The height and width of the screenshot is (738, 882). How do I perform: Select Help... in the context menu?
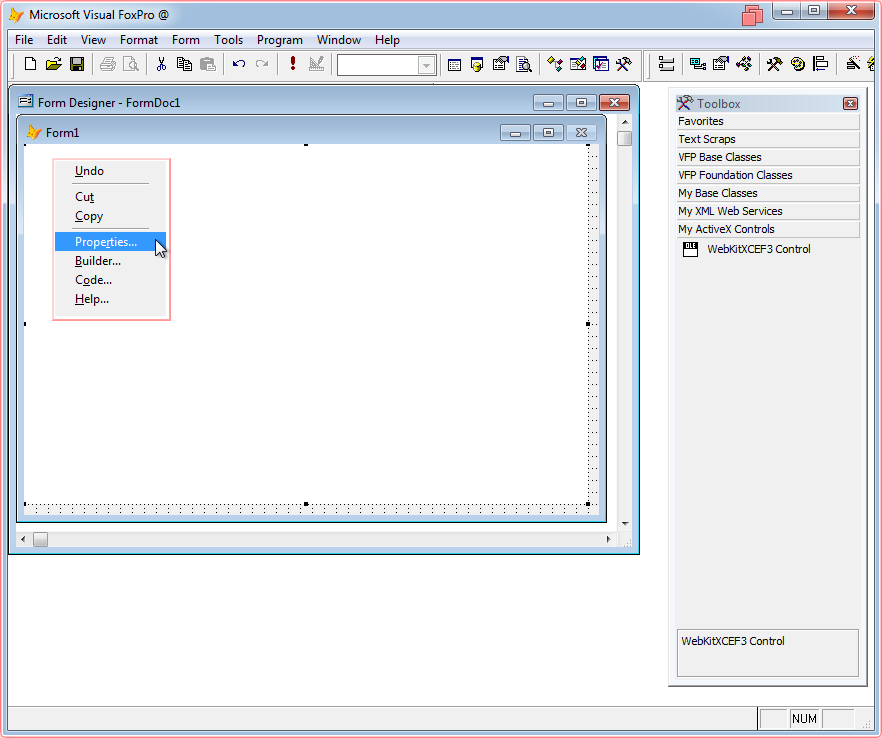110,299
